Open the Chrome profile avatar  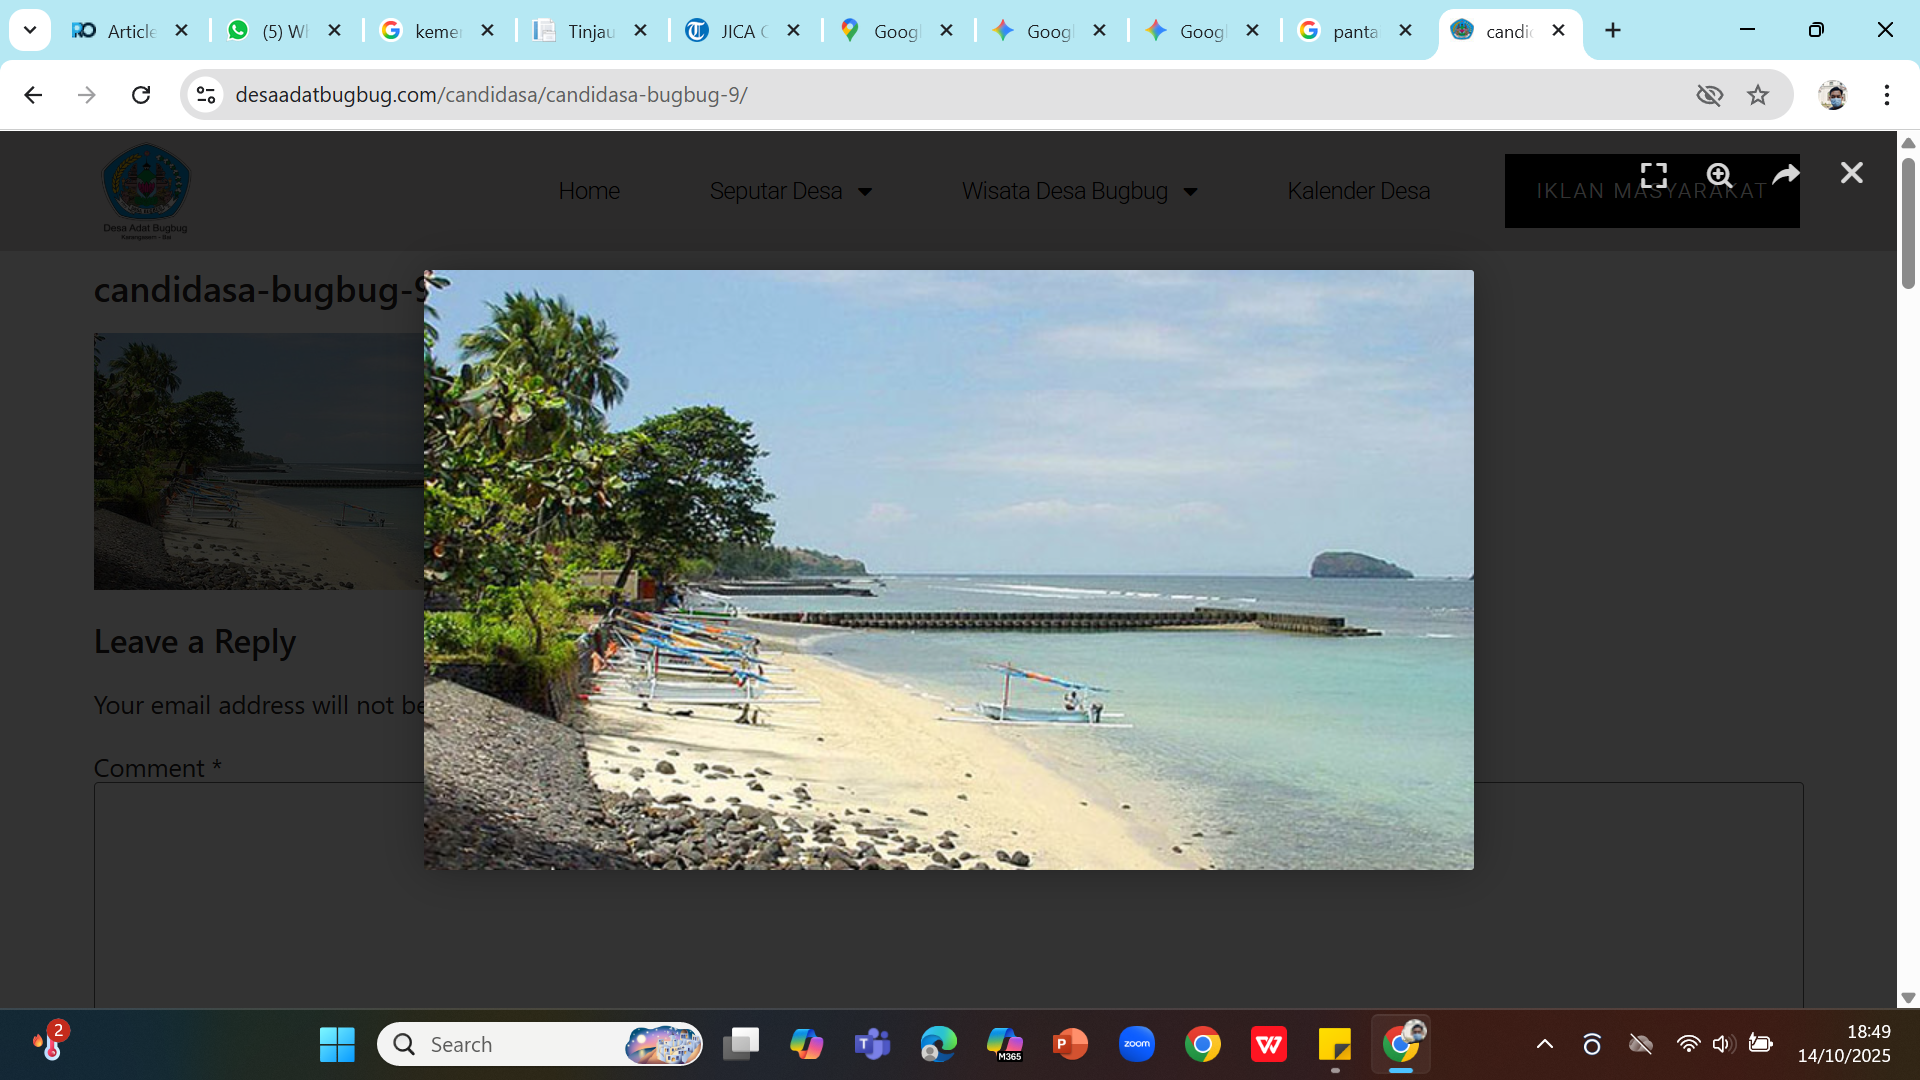tap(1833, 95)
